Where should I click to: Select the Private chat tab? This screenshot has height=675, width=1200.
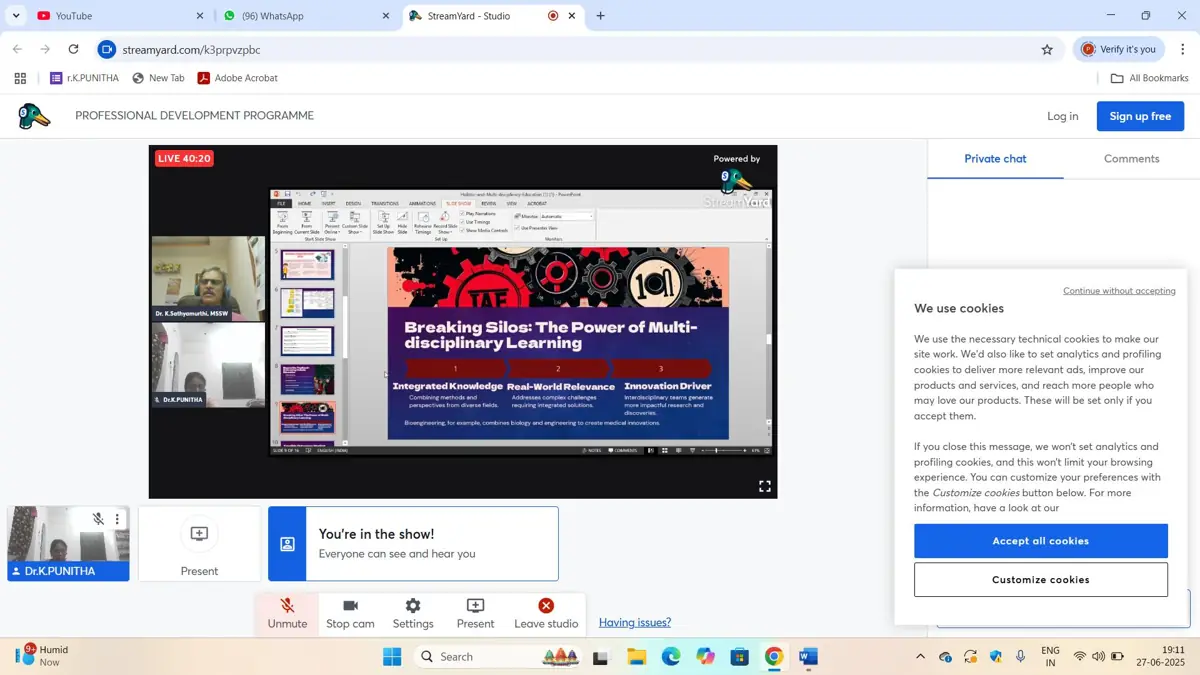coord(995,159)
